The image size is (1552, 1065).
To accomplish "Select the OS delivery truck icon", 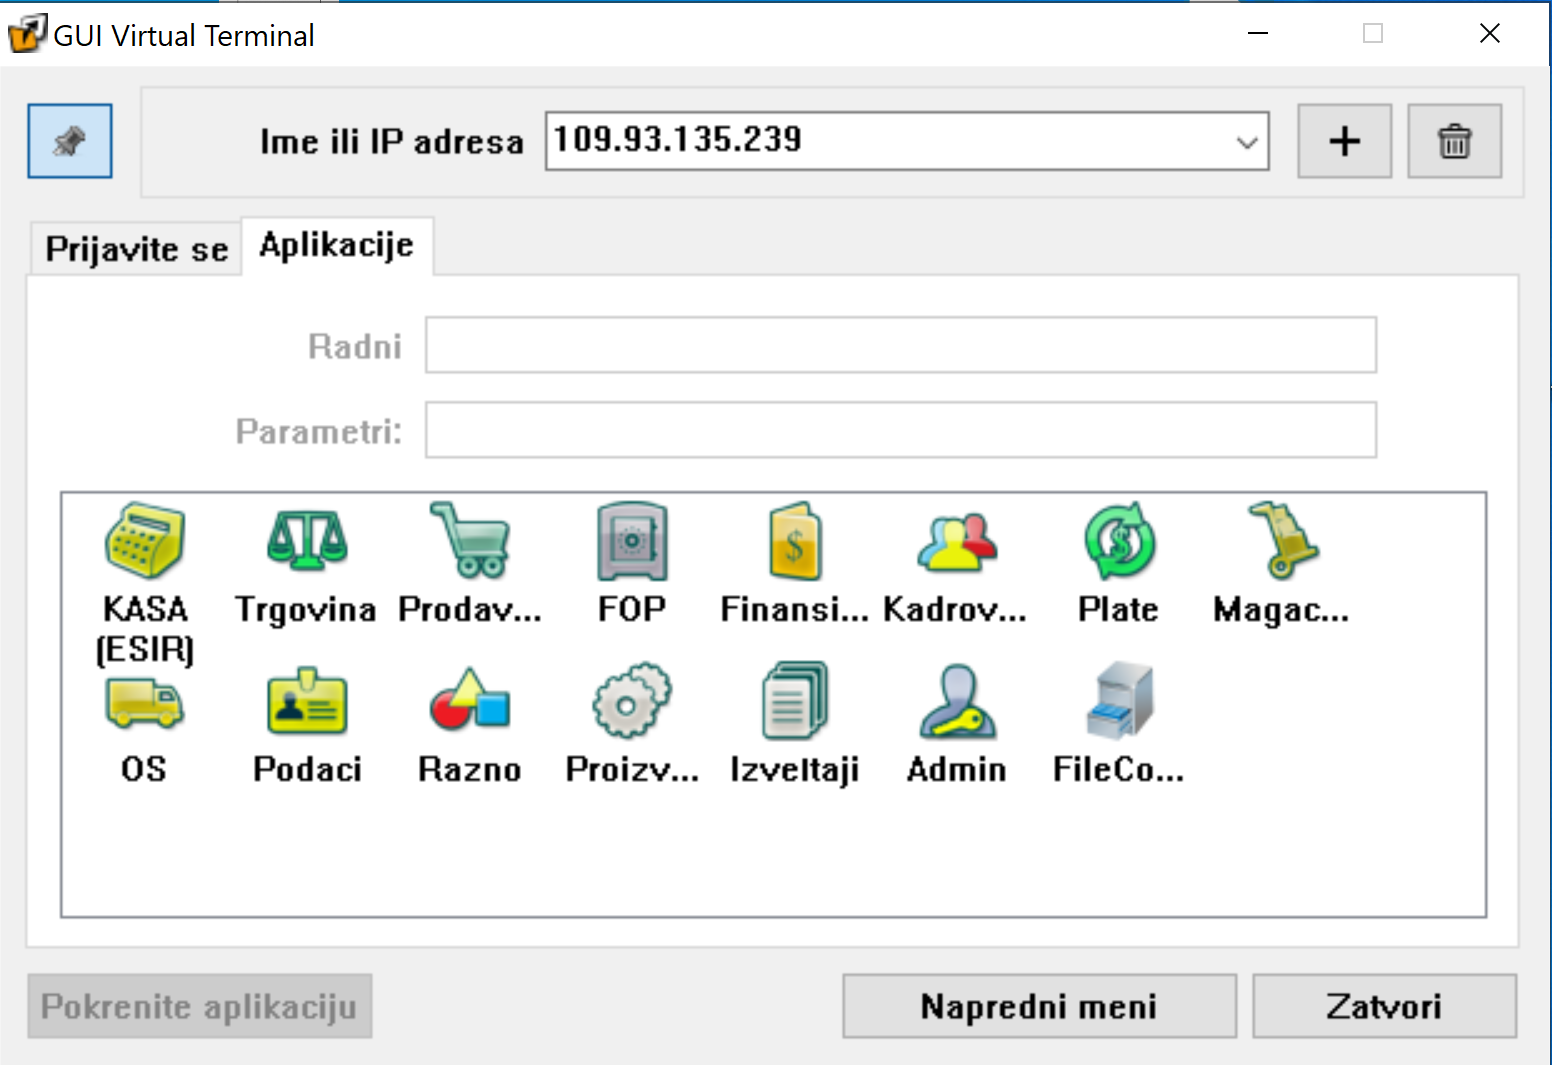I will [x=144, y=702].
